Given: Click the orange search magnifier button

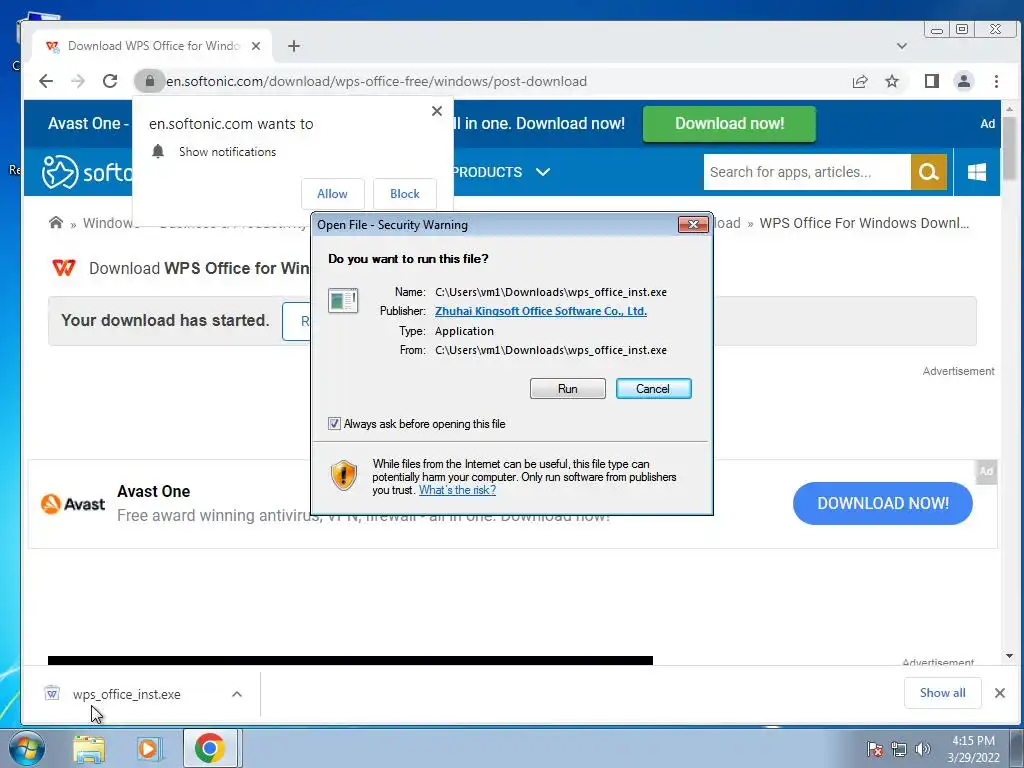Looking at the screenshot, I should pyautogui.click(x=928, y=172).
